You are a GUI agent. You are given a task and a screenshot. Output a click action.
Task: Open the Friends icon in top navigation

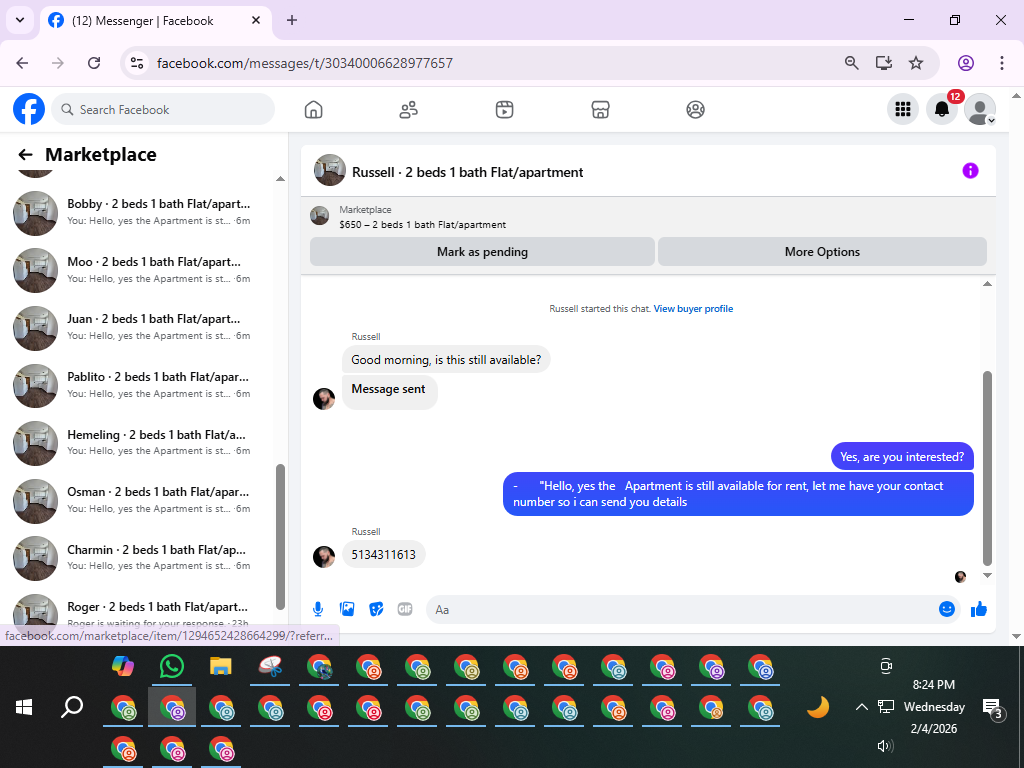[409, 110]
